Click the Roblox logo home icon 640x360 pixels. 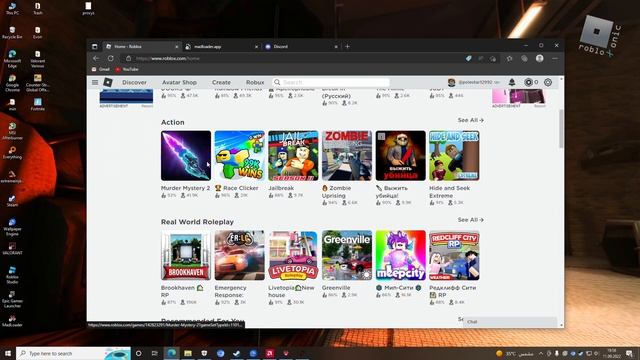point(108,82)
